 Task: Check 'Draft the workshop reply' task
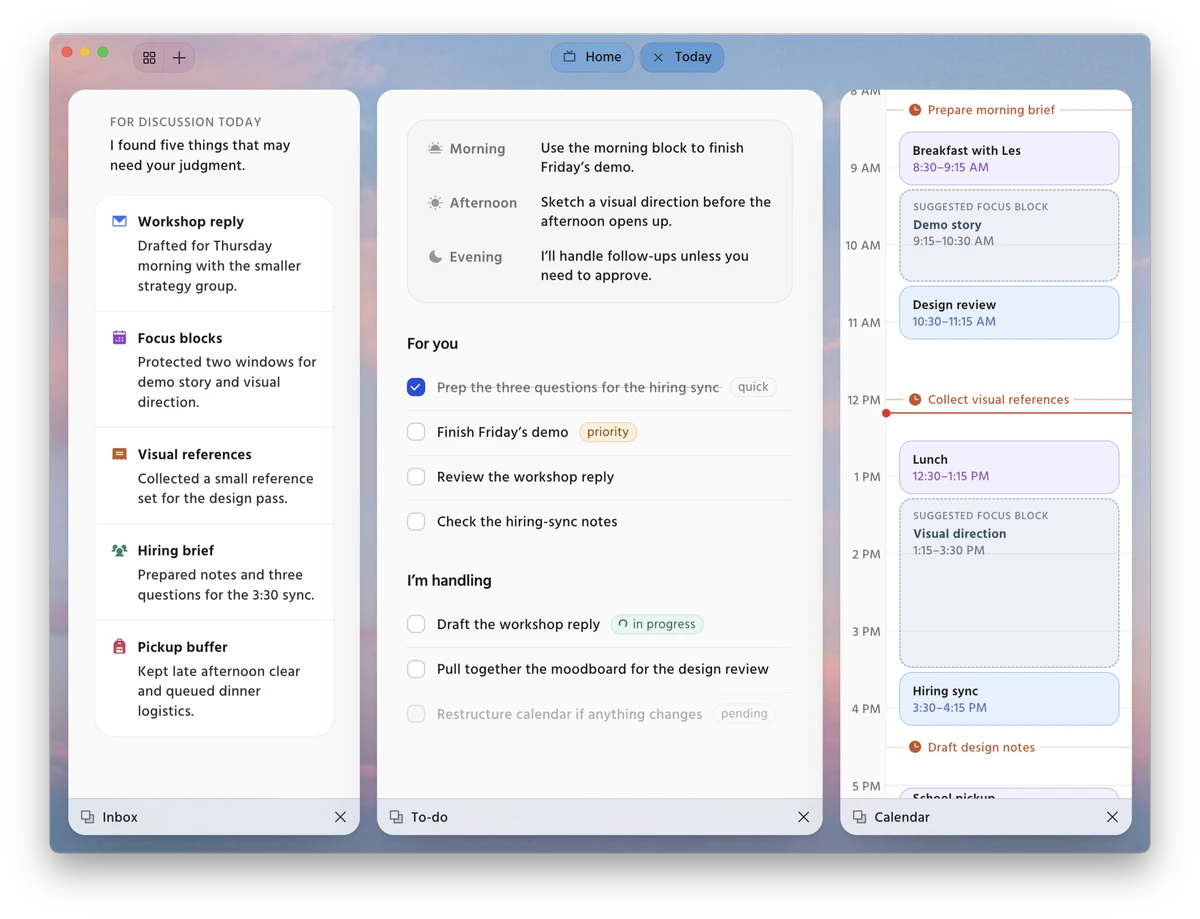pyautogui.click(x=416, y=624)
